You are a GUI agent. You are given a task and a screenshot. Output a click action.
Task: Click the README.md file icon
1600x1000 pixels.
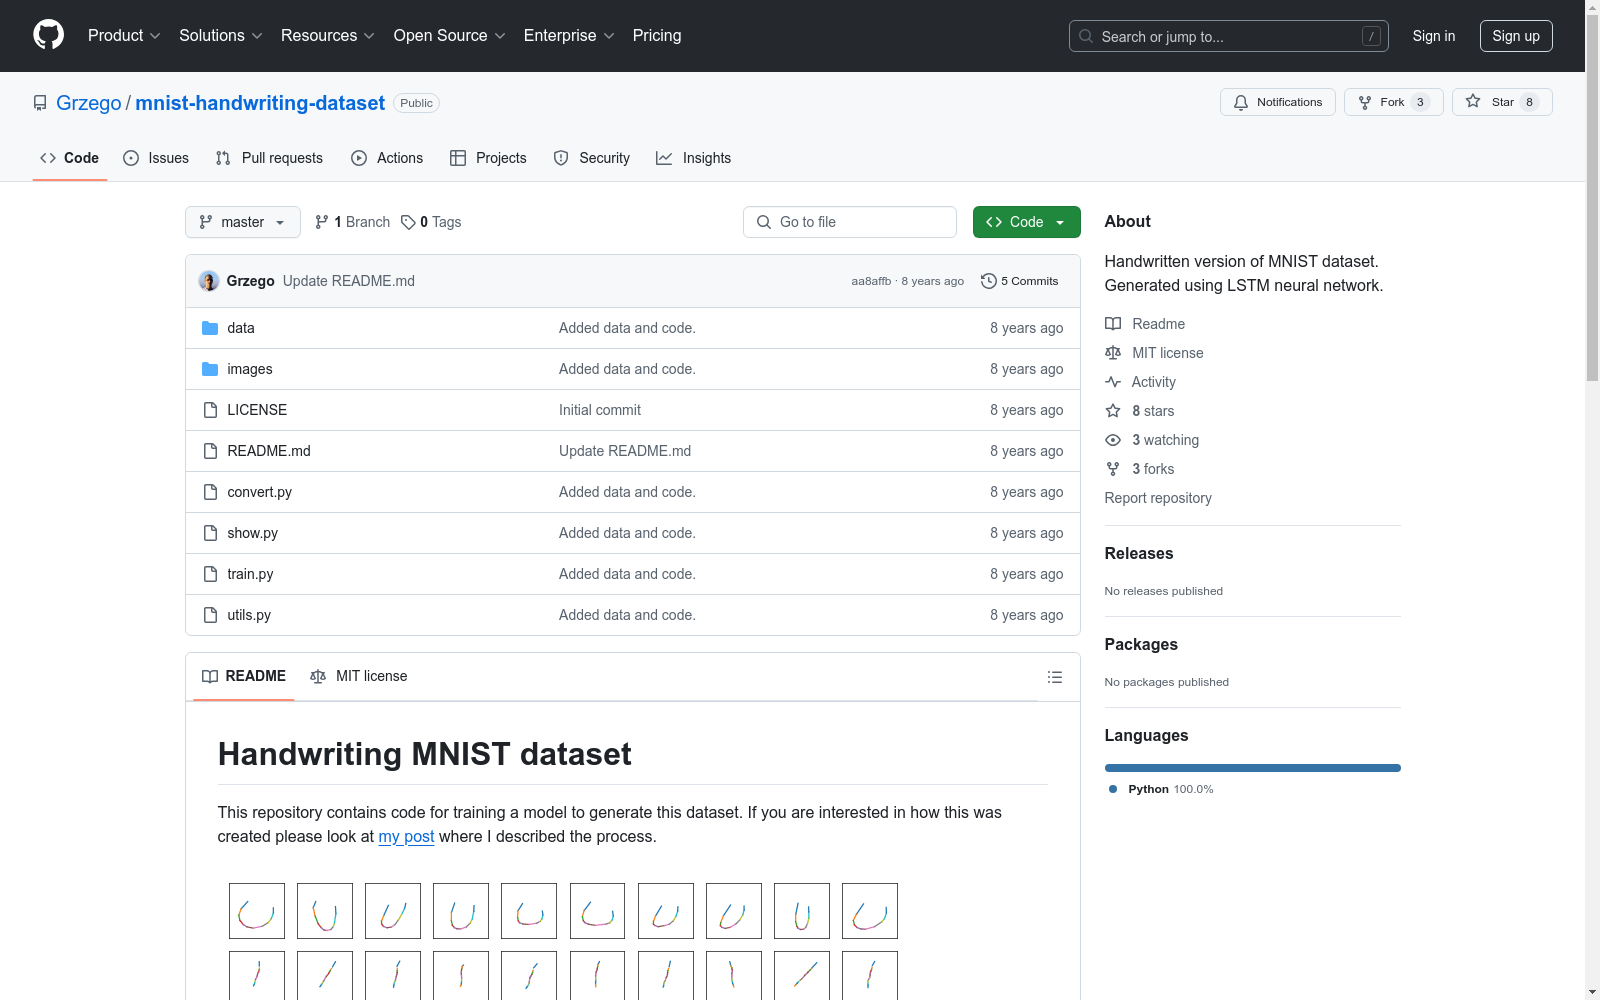pyautogui.click(x=210, y=451)
